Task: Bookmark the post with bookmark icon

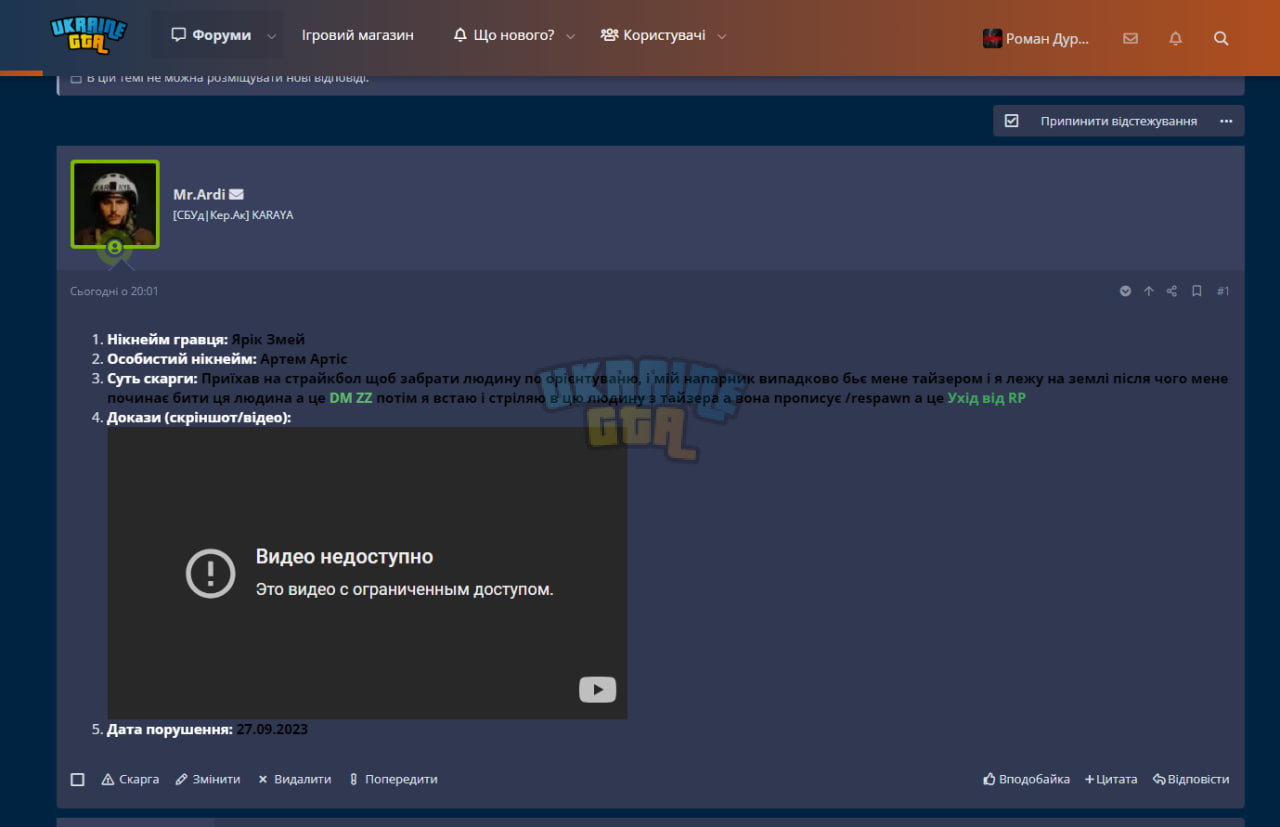Action: click(x=1196, y=291)
